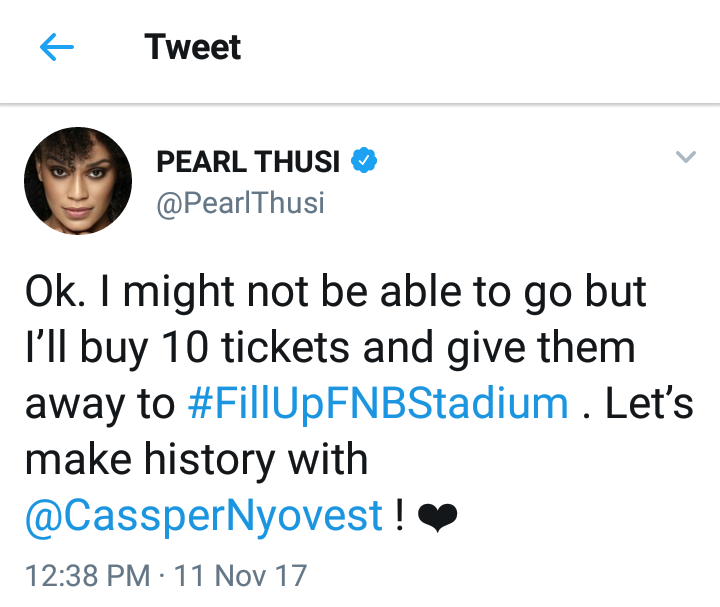
Task: Expand the tweet options chevron
Action: tap(686, 157)
